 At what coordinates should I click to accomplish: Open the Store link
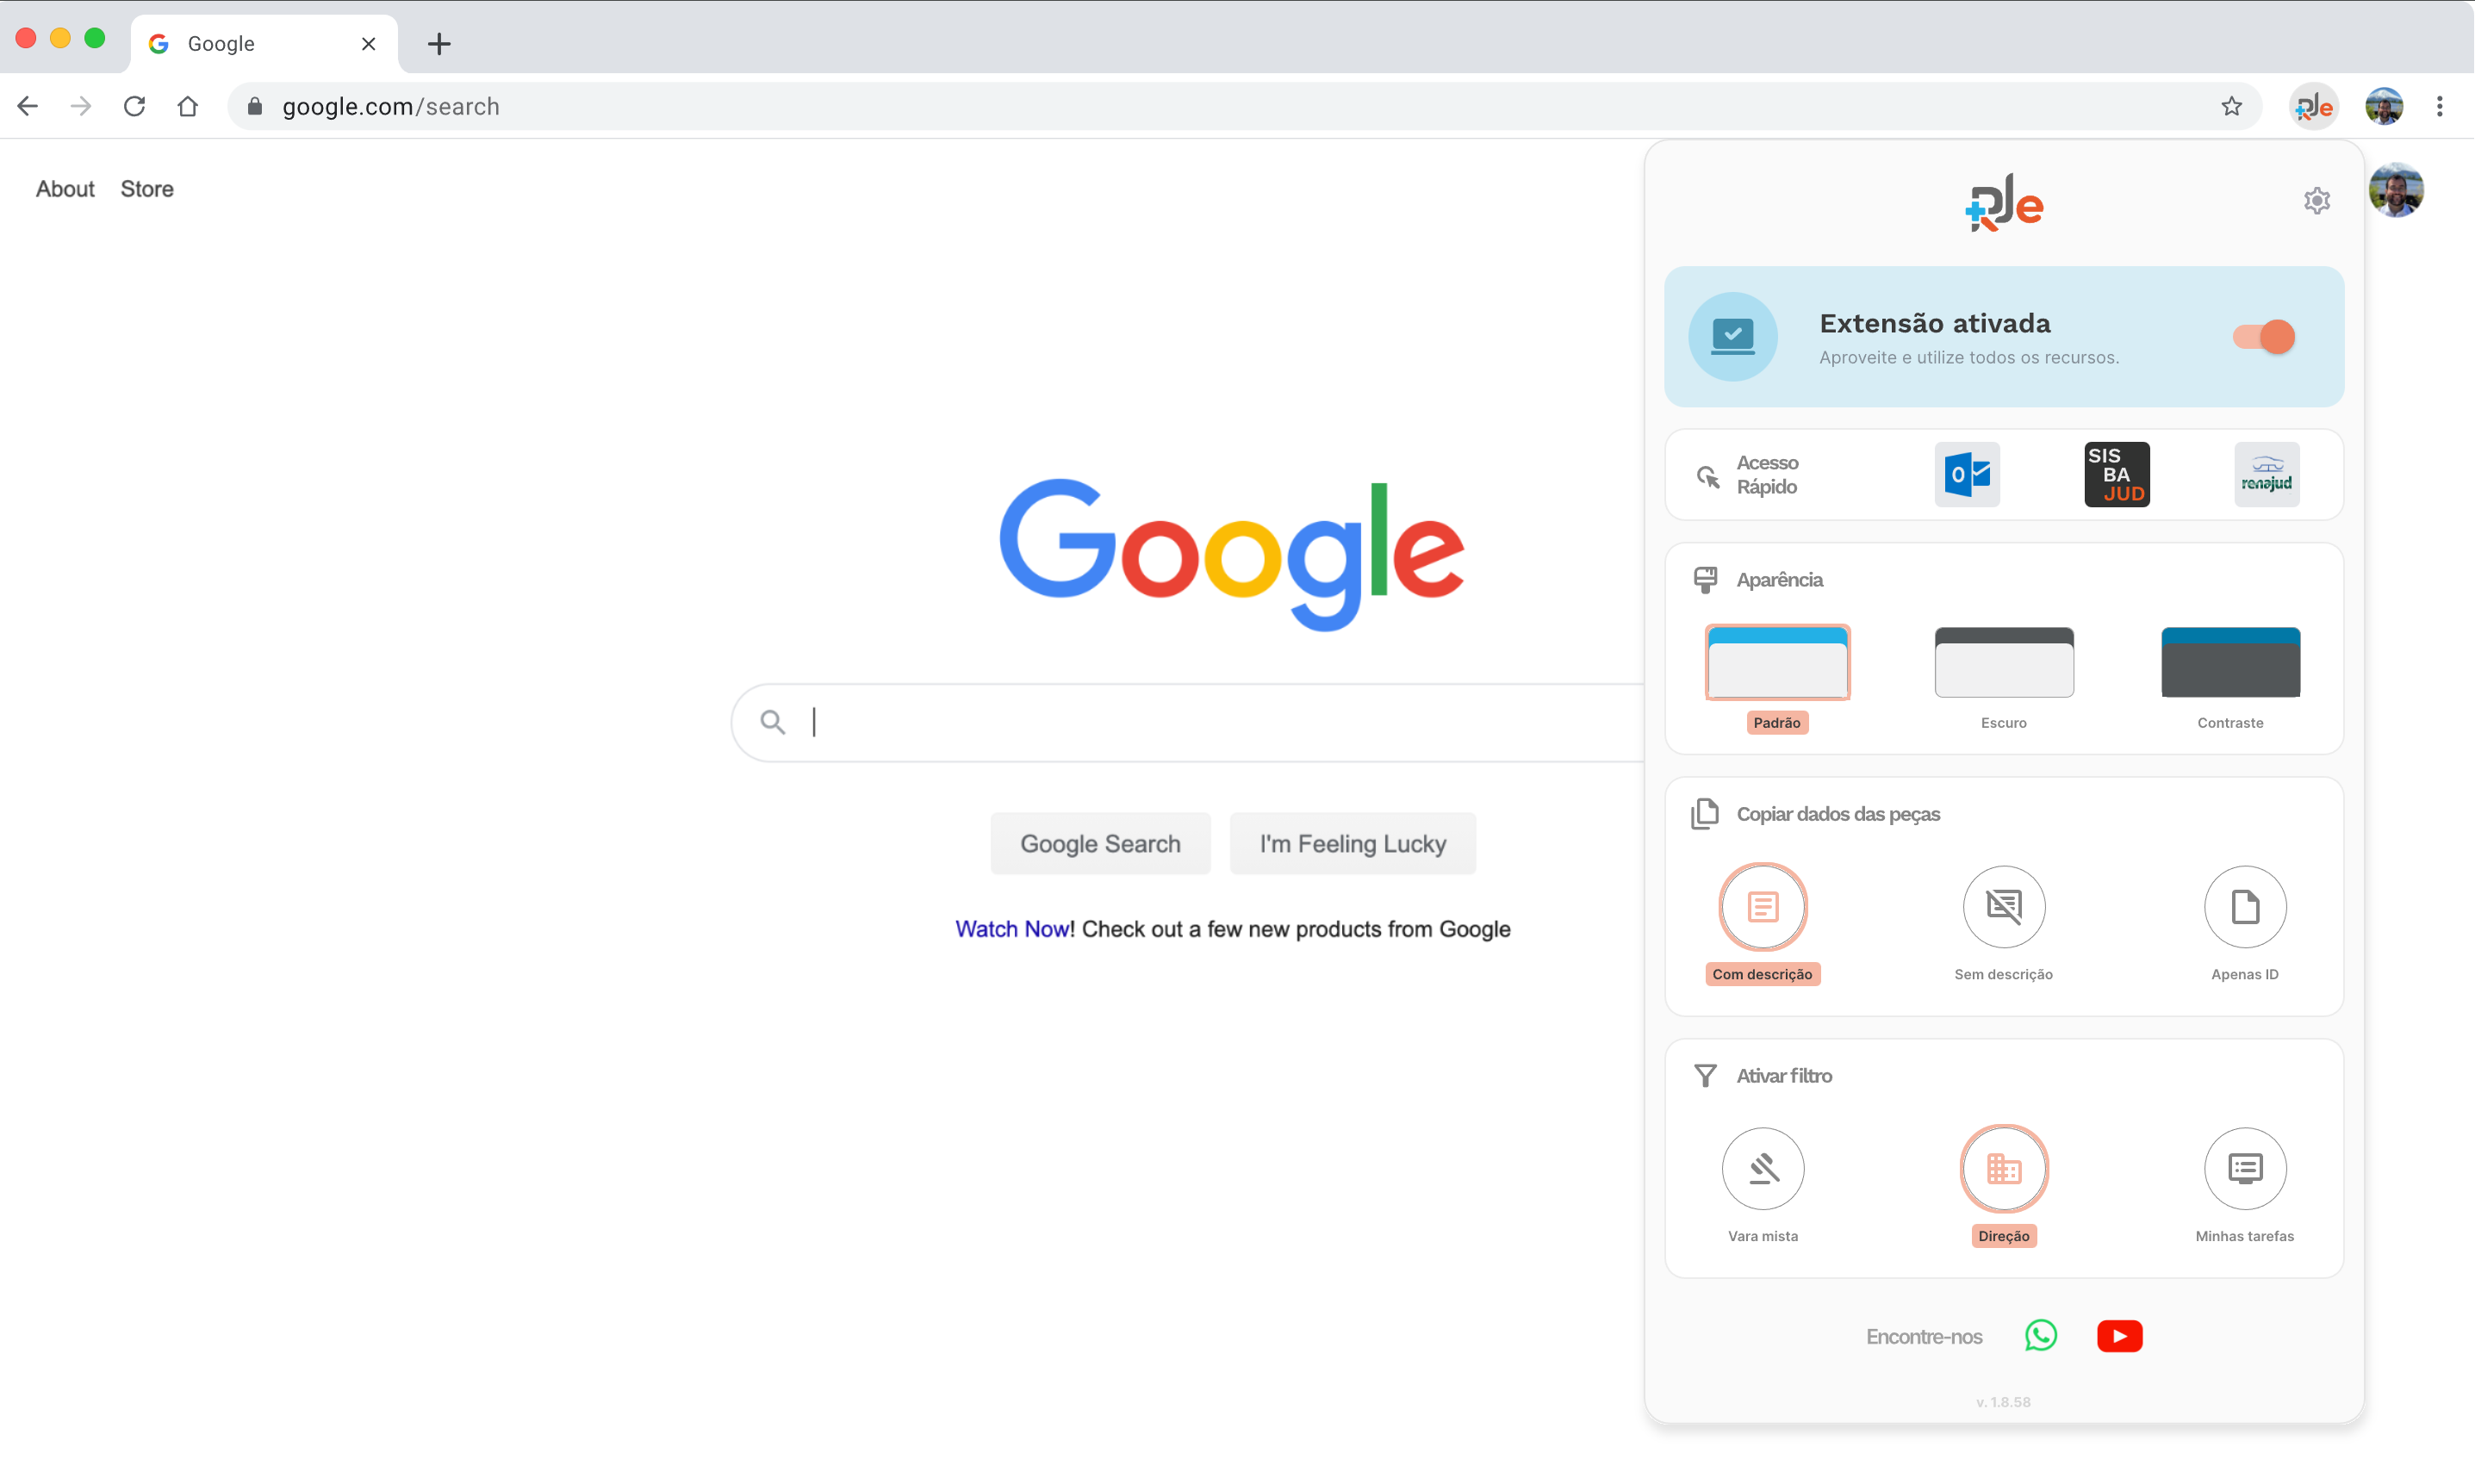coord(147,189)
